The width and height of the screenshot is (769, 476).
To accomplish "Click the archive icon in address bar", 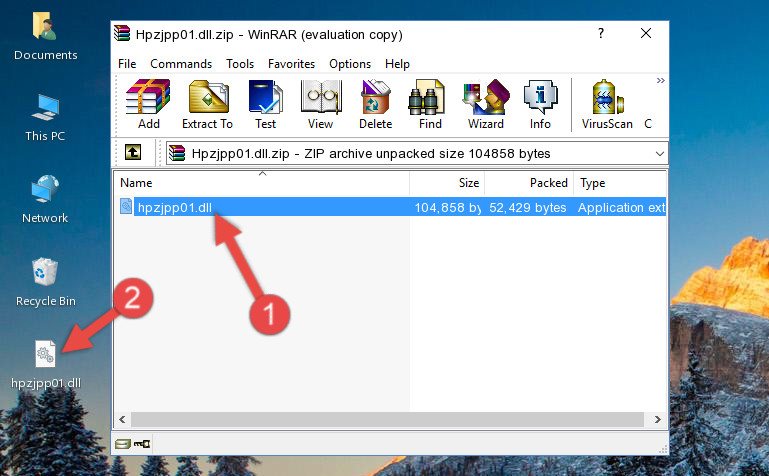I will click(177, 153).
